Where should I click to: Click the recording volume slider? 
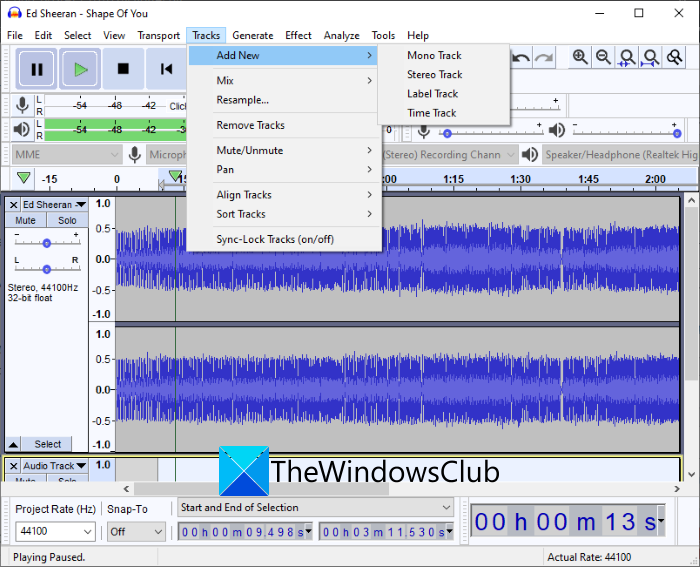coord(492,133)
